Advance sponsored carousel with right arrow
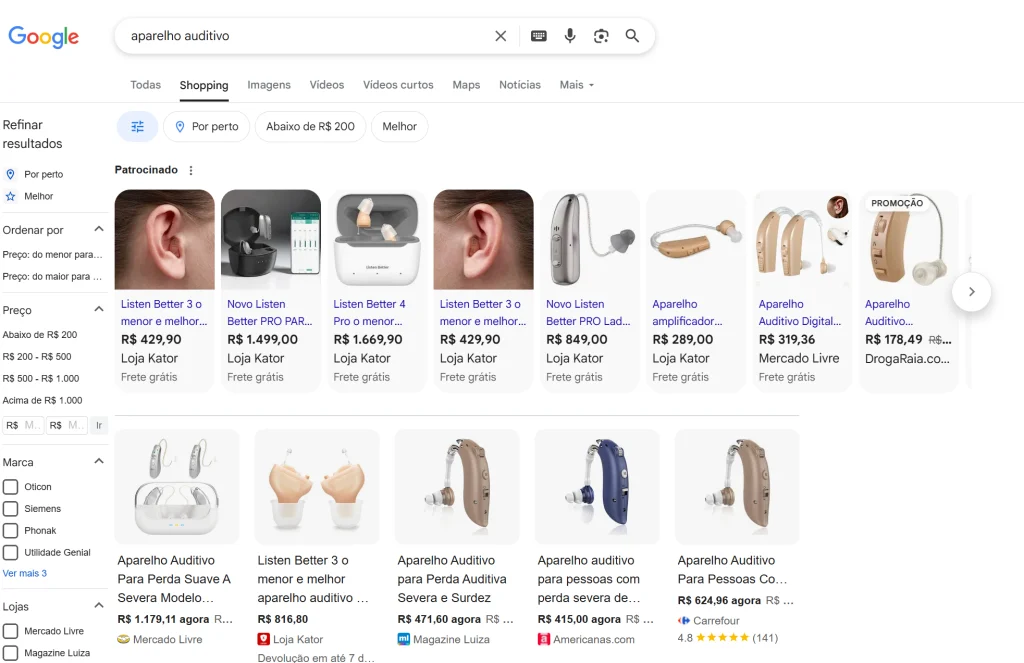The width and height of the screenshot is (1024, 663). 971,291
